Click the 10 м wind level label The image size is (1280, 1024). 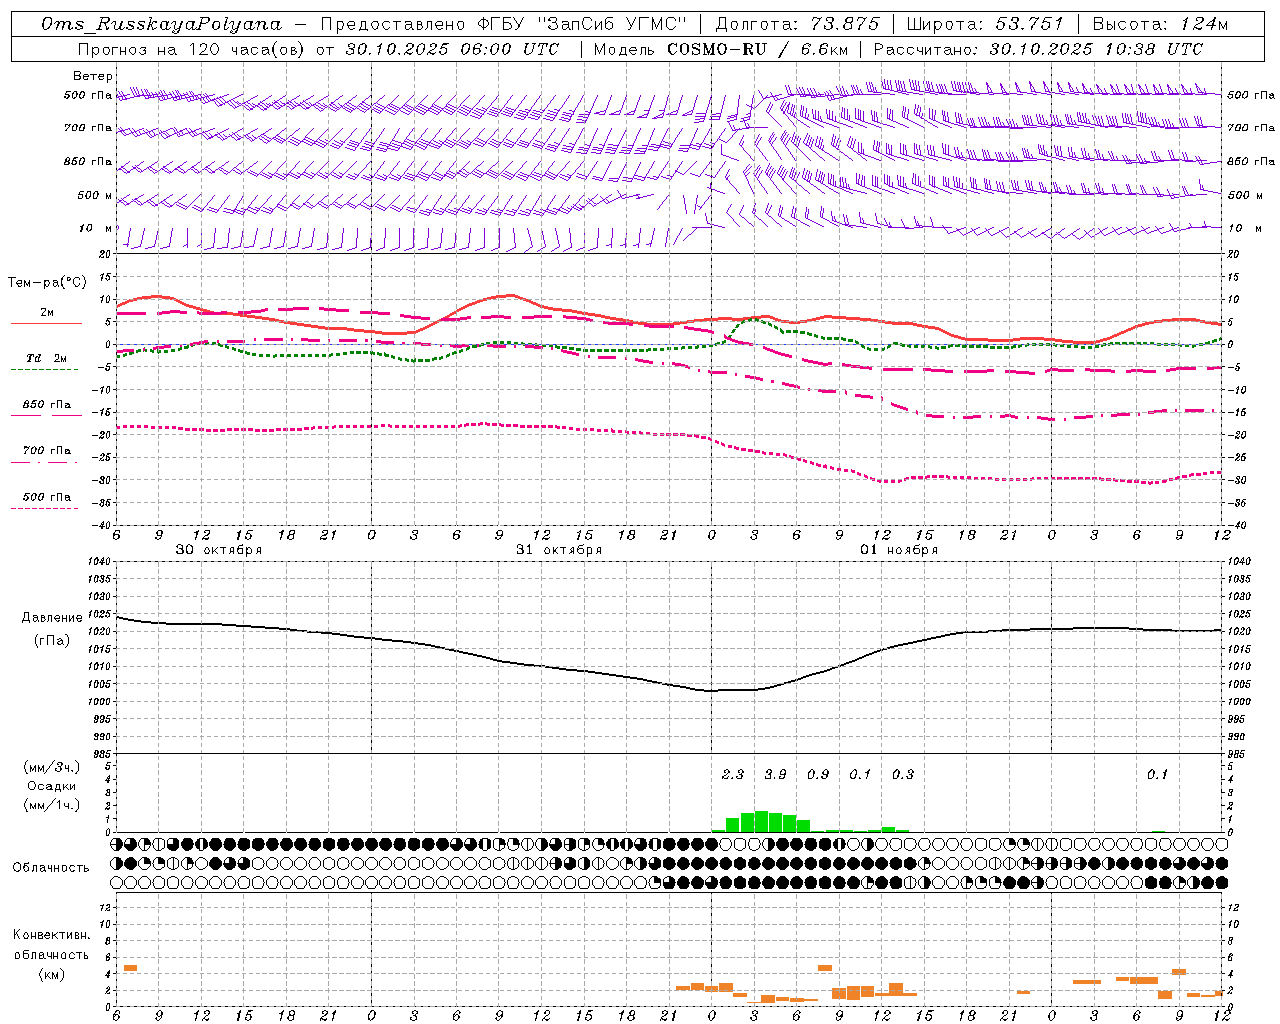click(x=96, y=228)
